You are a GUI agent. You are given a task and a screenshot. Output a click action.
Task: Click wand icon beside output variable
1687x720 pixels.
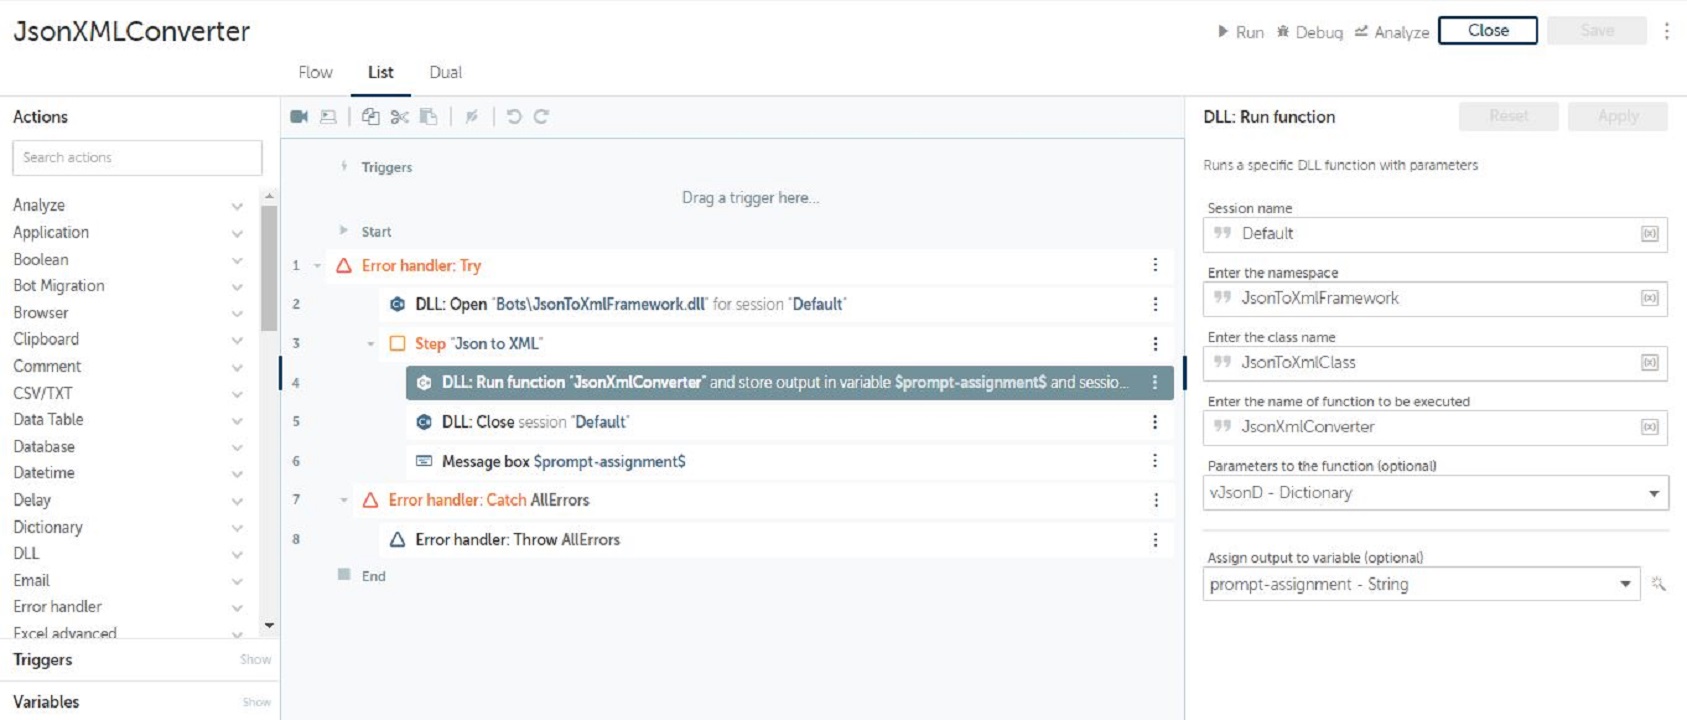tap(1658, 584)
